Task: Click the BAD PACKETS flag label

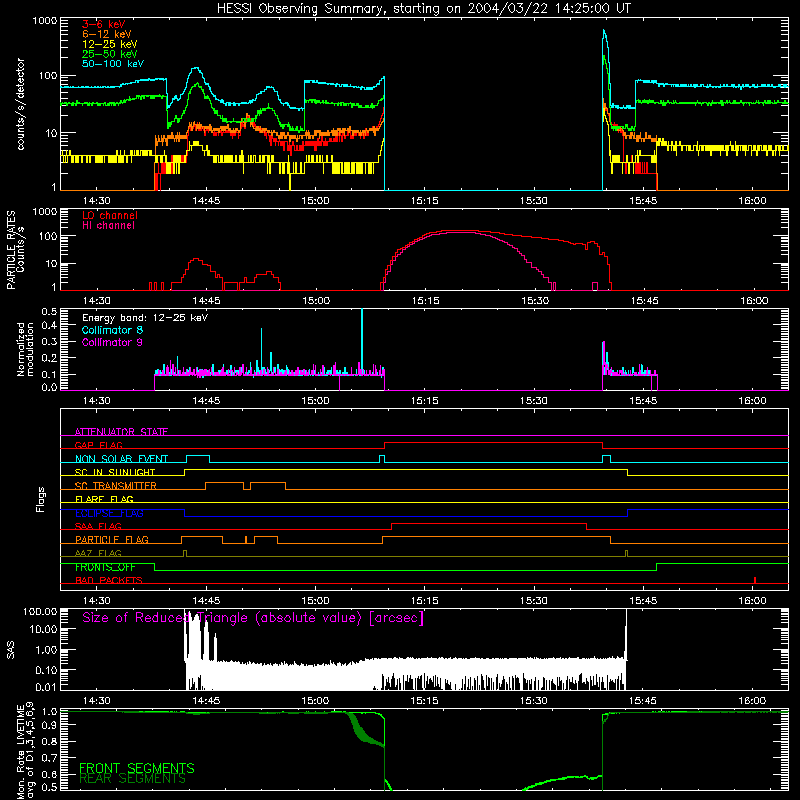Action: [x=109, y=580]
